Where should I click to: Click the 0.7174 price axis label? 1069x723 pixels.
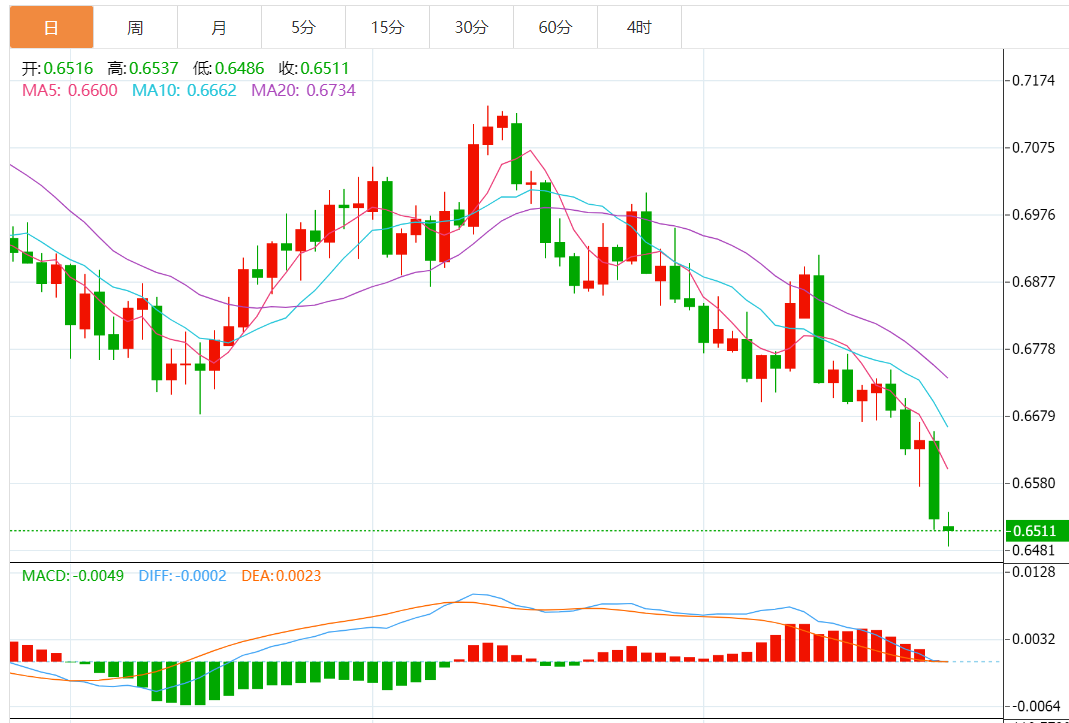(x=1036, y=81)
